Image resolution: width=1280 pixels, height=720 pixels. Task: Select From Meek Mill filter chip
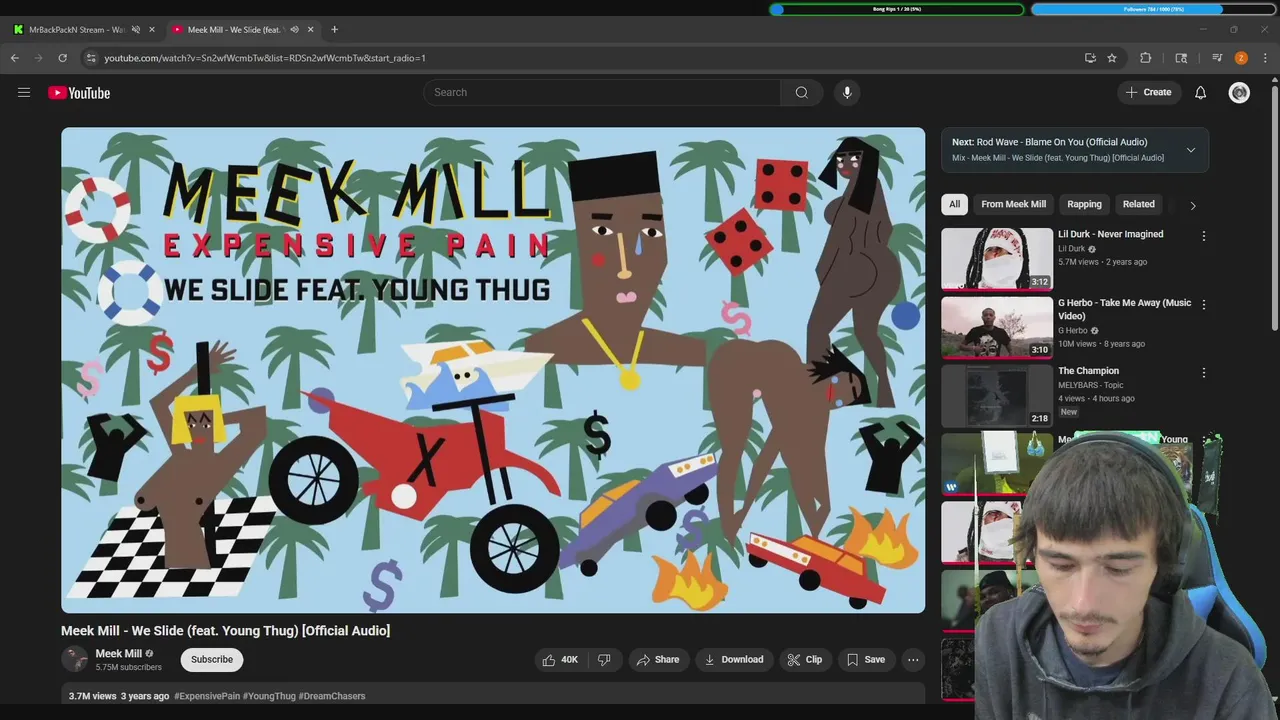1014,204
